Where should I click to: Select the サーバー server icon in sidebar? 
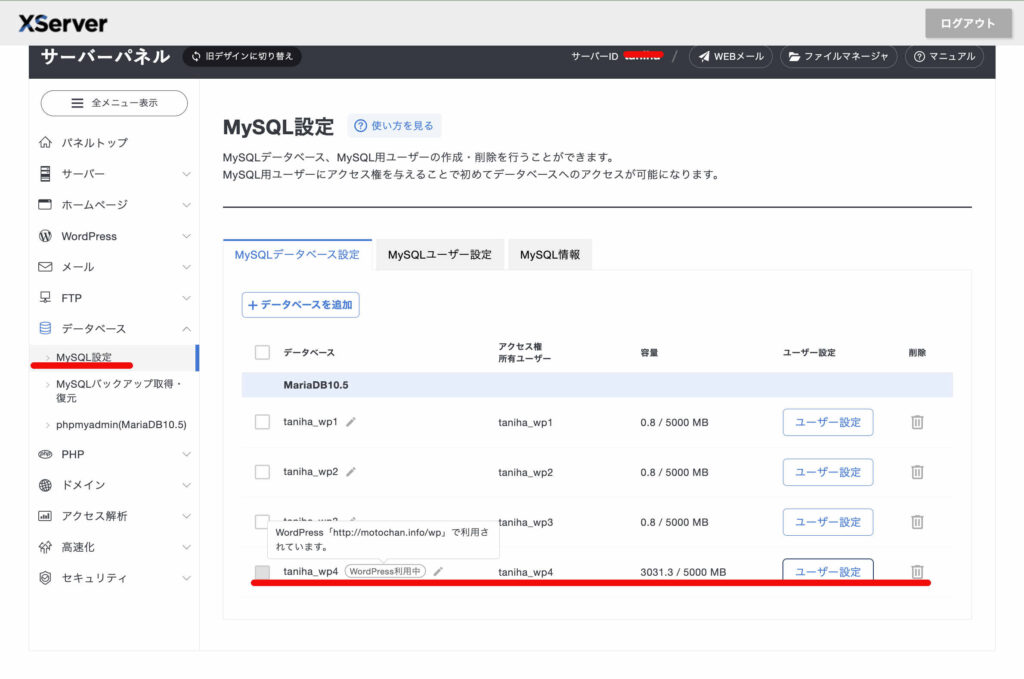[x=45, y=174]
